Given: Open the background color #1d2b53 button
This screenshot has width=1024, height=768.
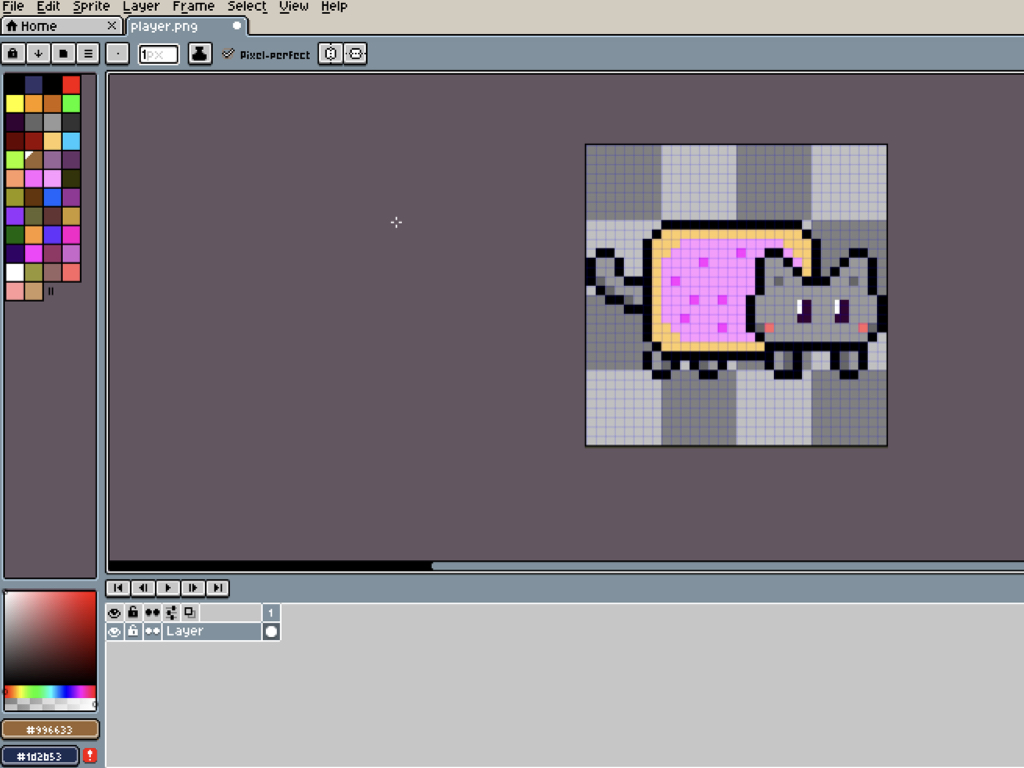Looking at the screenshot, I should click(x=40, y=756).
